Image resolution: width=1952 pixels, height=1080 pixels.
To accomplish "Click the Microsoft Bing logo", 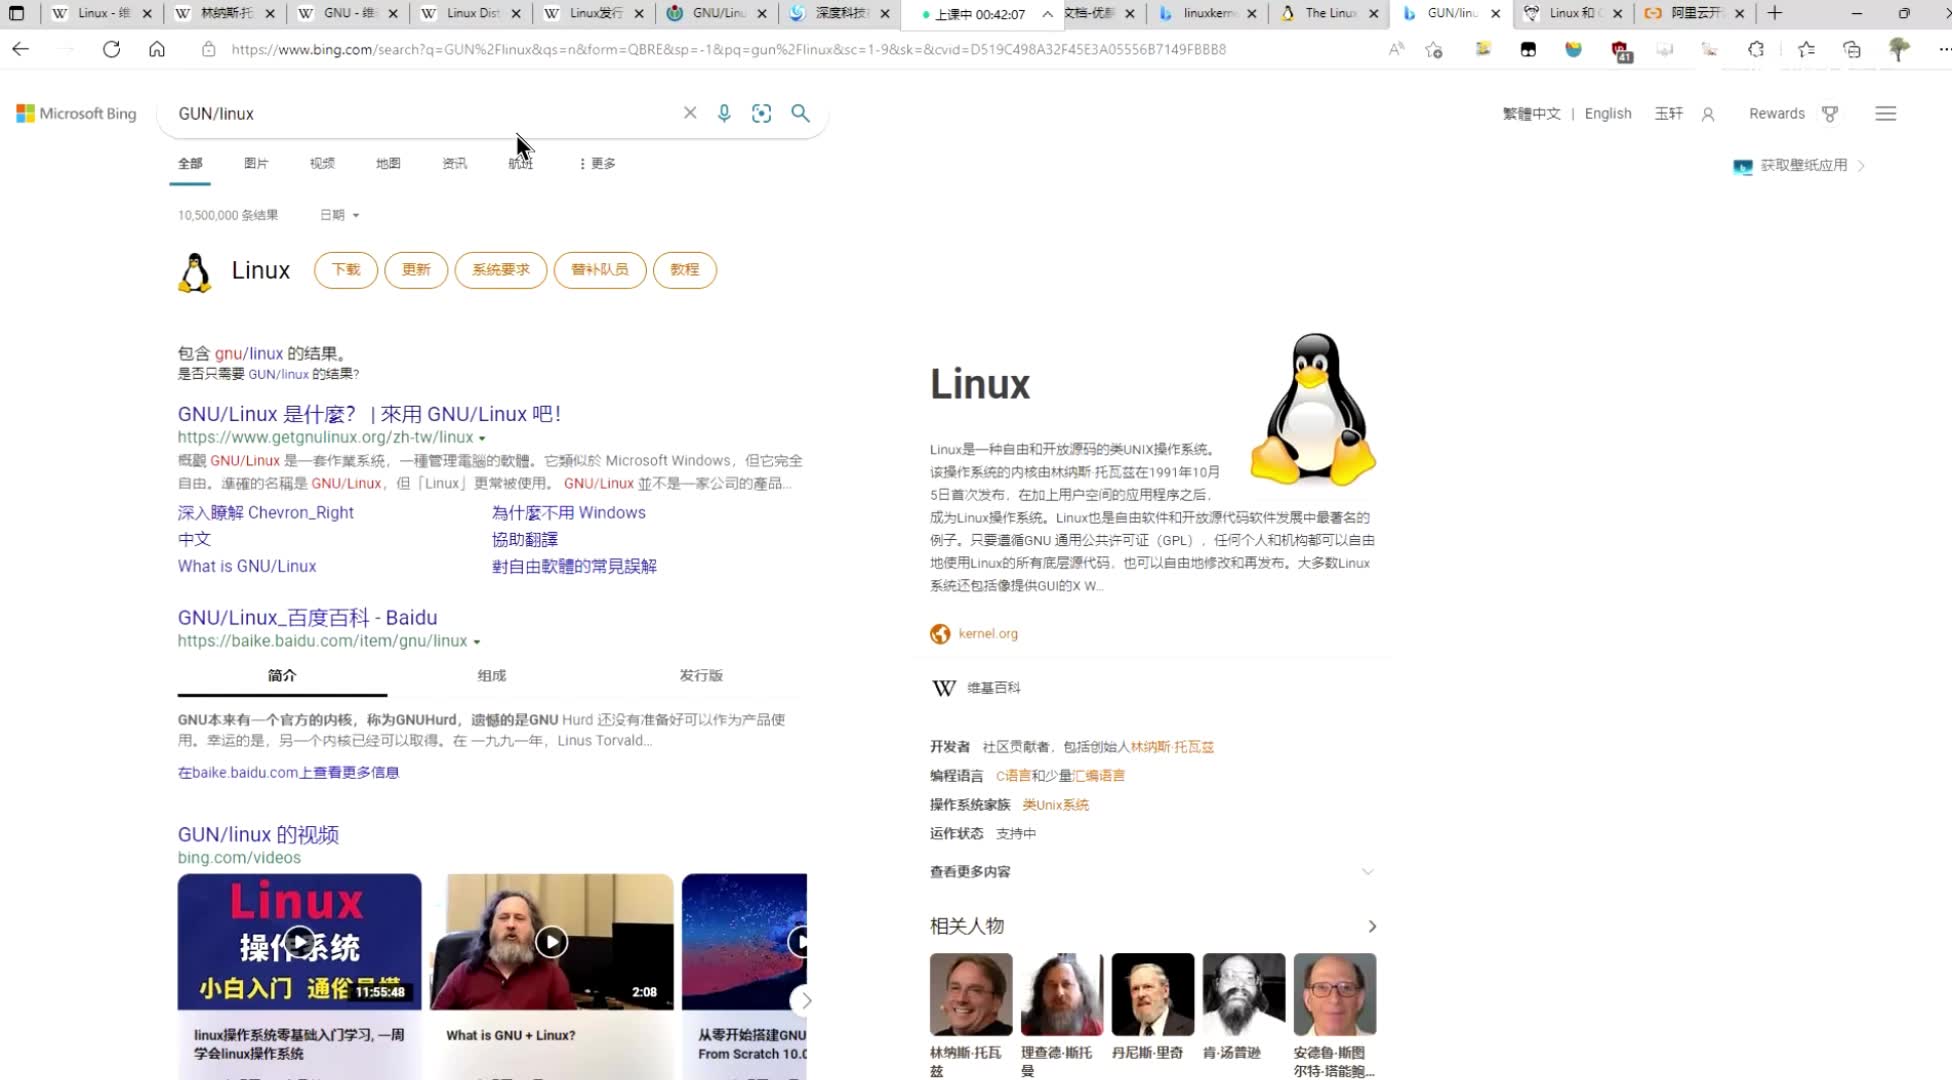I will click(76, 113).
